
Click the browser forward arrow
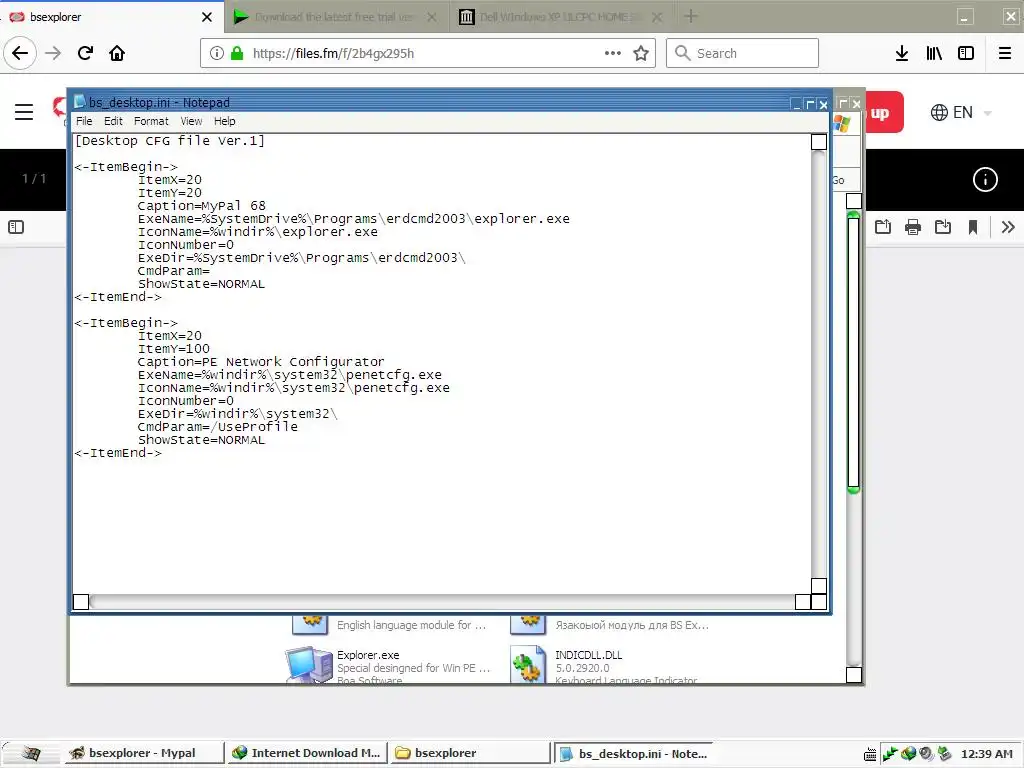click(53, 53)
